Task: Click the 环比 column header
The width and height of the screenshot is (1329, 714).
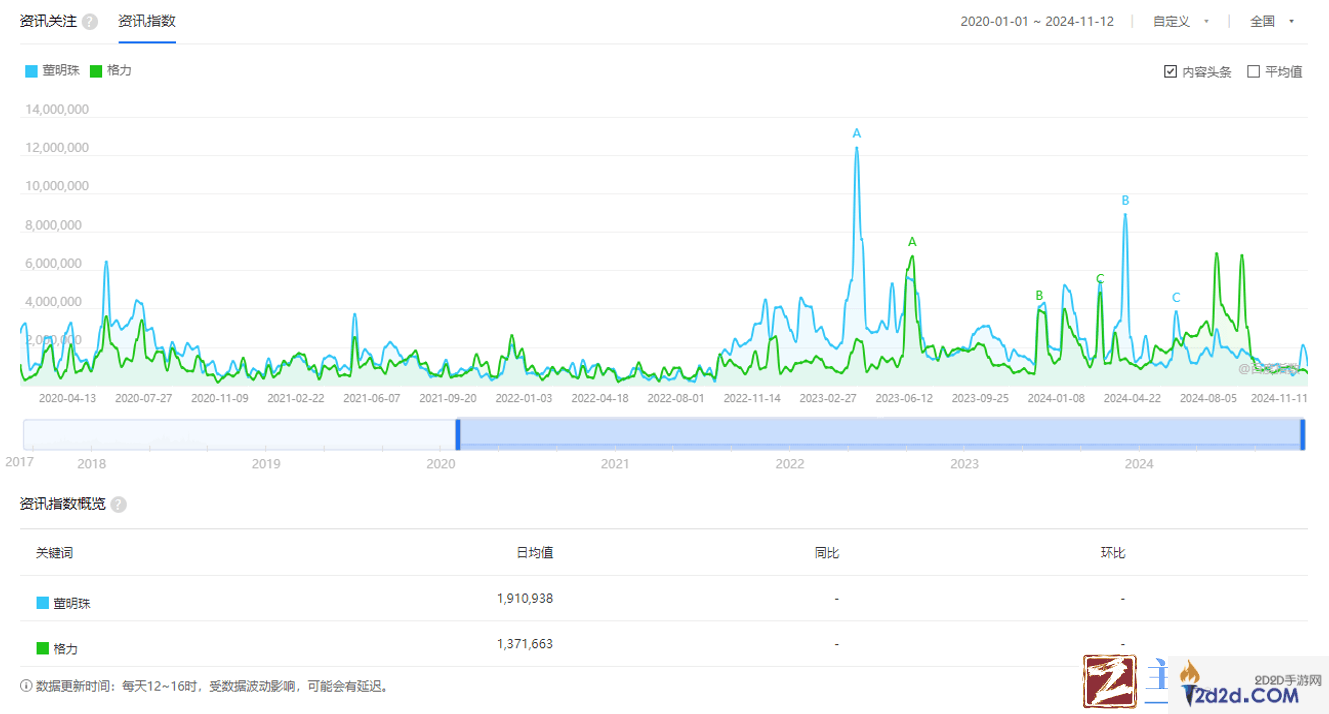Action: 1113,553
